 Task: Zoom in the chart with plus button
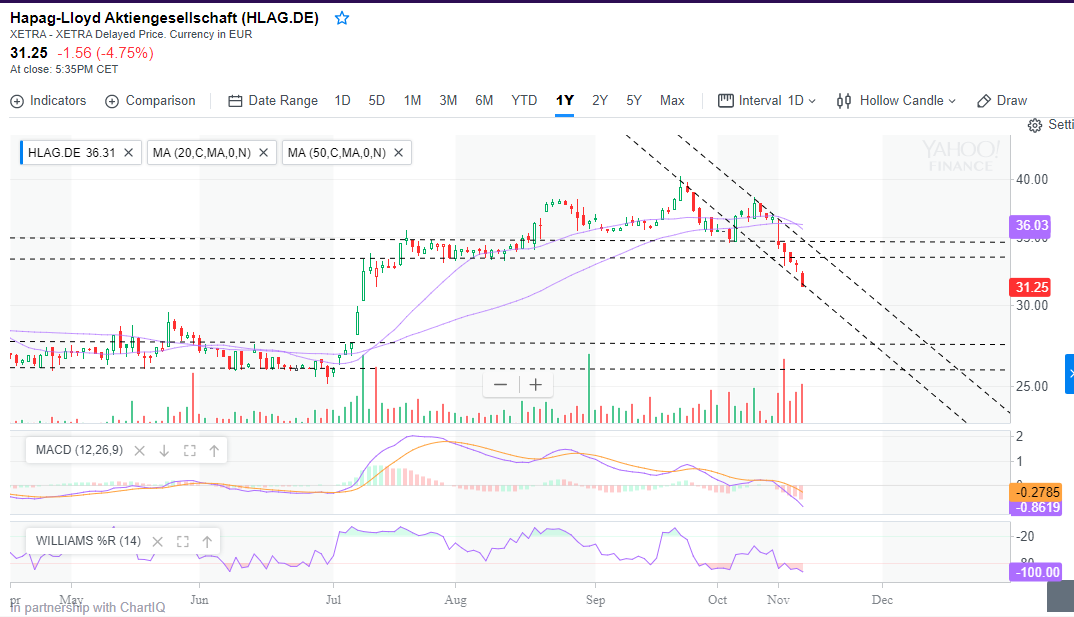click(x=536, y=385)
